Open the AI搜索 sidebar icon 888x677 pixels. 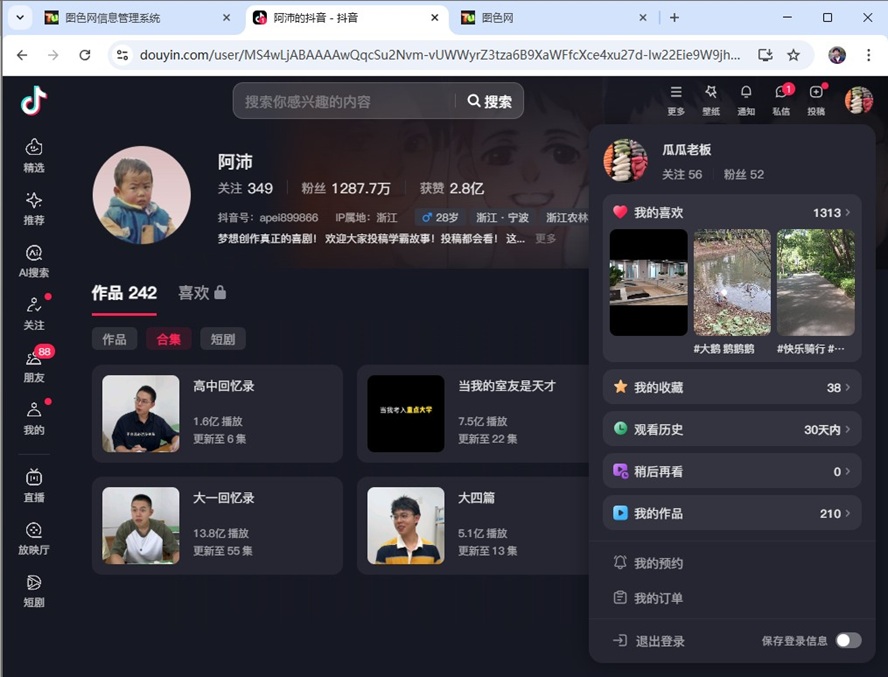pos(34,261)
